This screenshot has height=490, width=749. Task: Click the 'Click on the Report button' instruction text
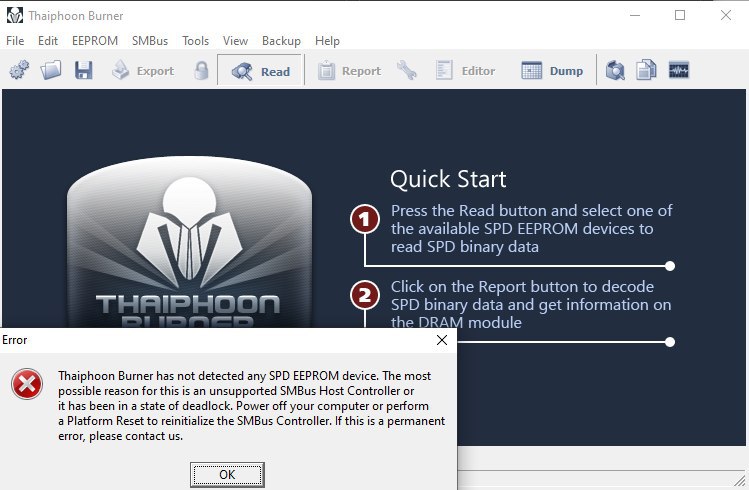(x=531, y=305)
